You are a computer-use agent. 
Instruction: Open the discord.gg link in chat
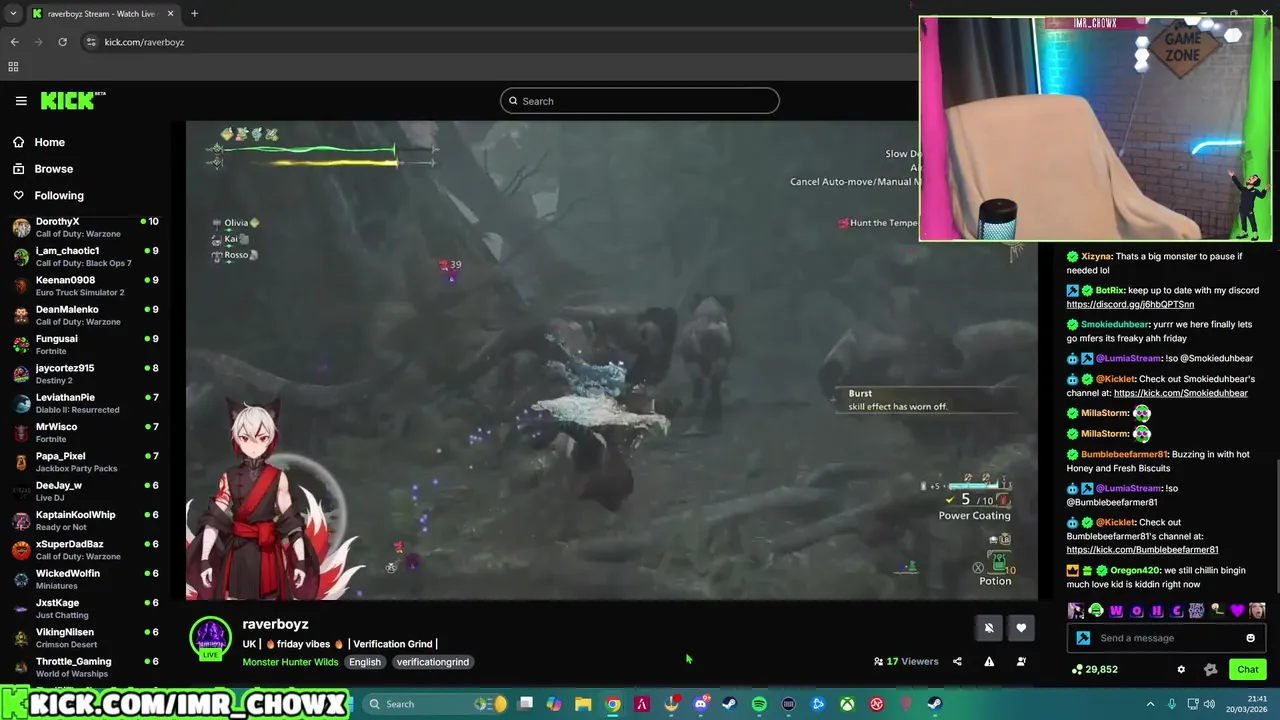pyautogui.click(x=1130, y=304)
